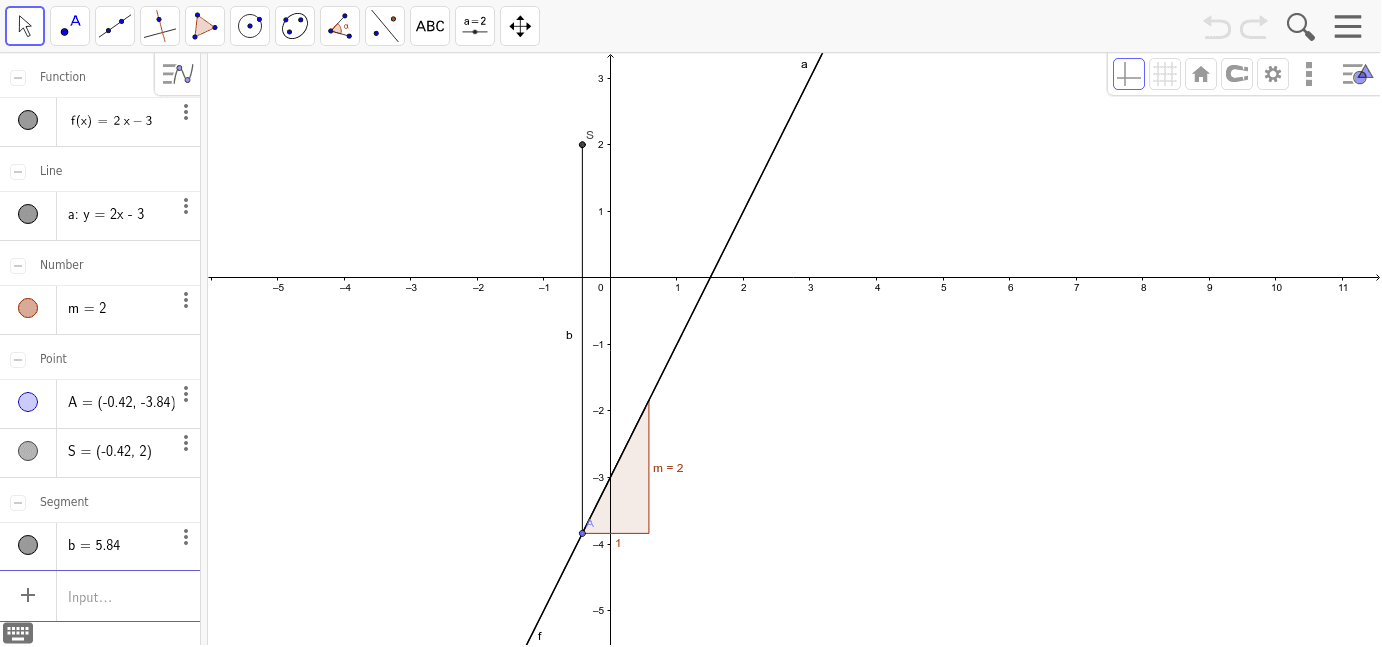Open options menu for point A row
The image size is (1382, 647).
click(x=186, y=394)
